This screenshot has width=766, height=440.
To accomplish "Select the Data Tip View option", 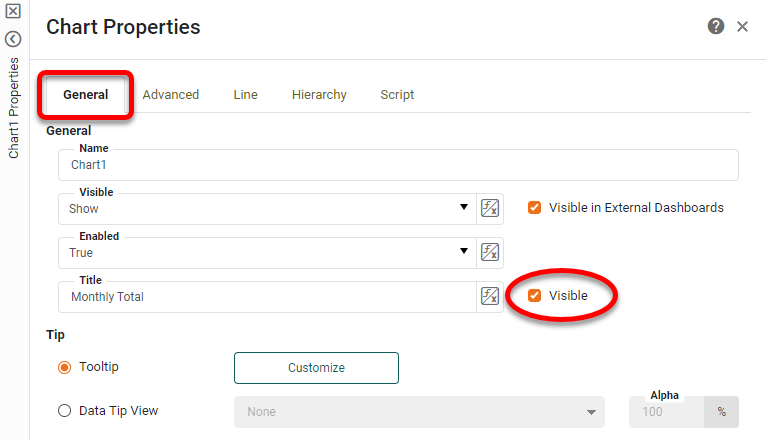I will tap(65, 410).
